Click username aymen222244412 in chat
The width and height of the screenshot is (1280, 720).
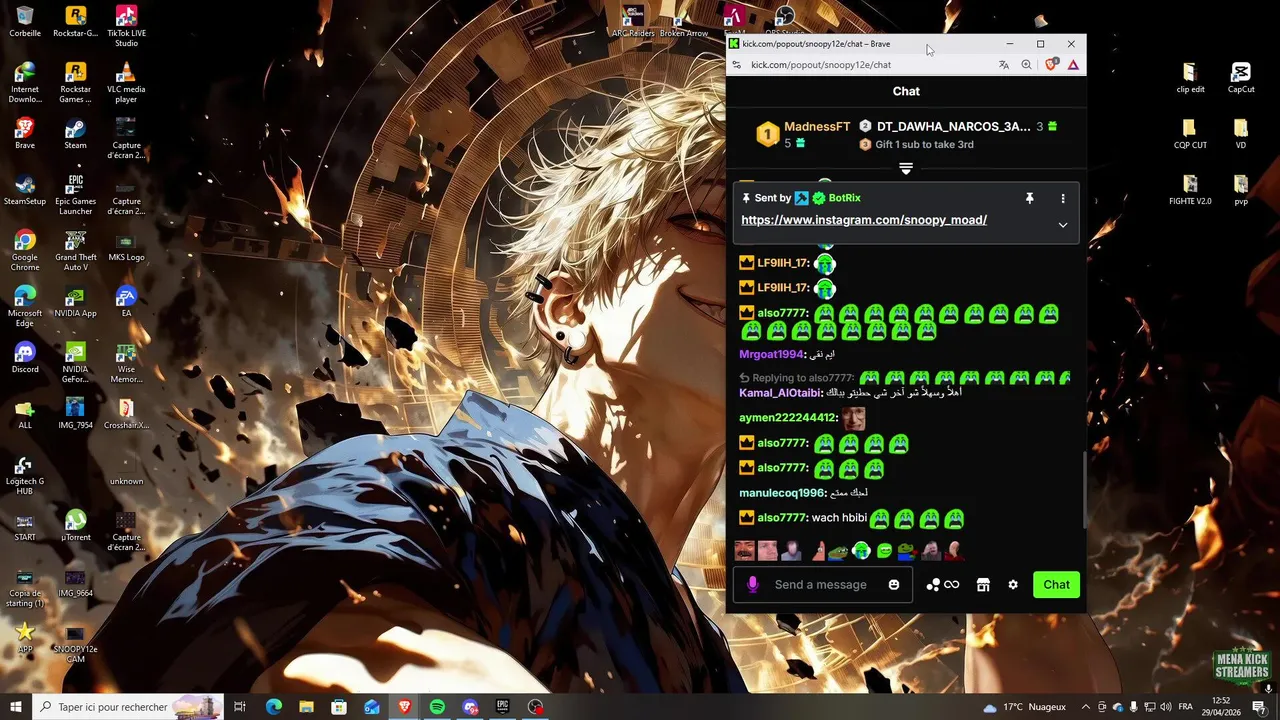pos(788,418)
